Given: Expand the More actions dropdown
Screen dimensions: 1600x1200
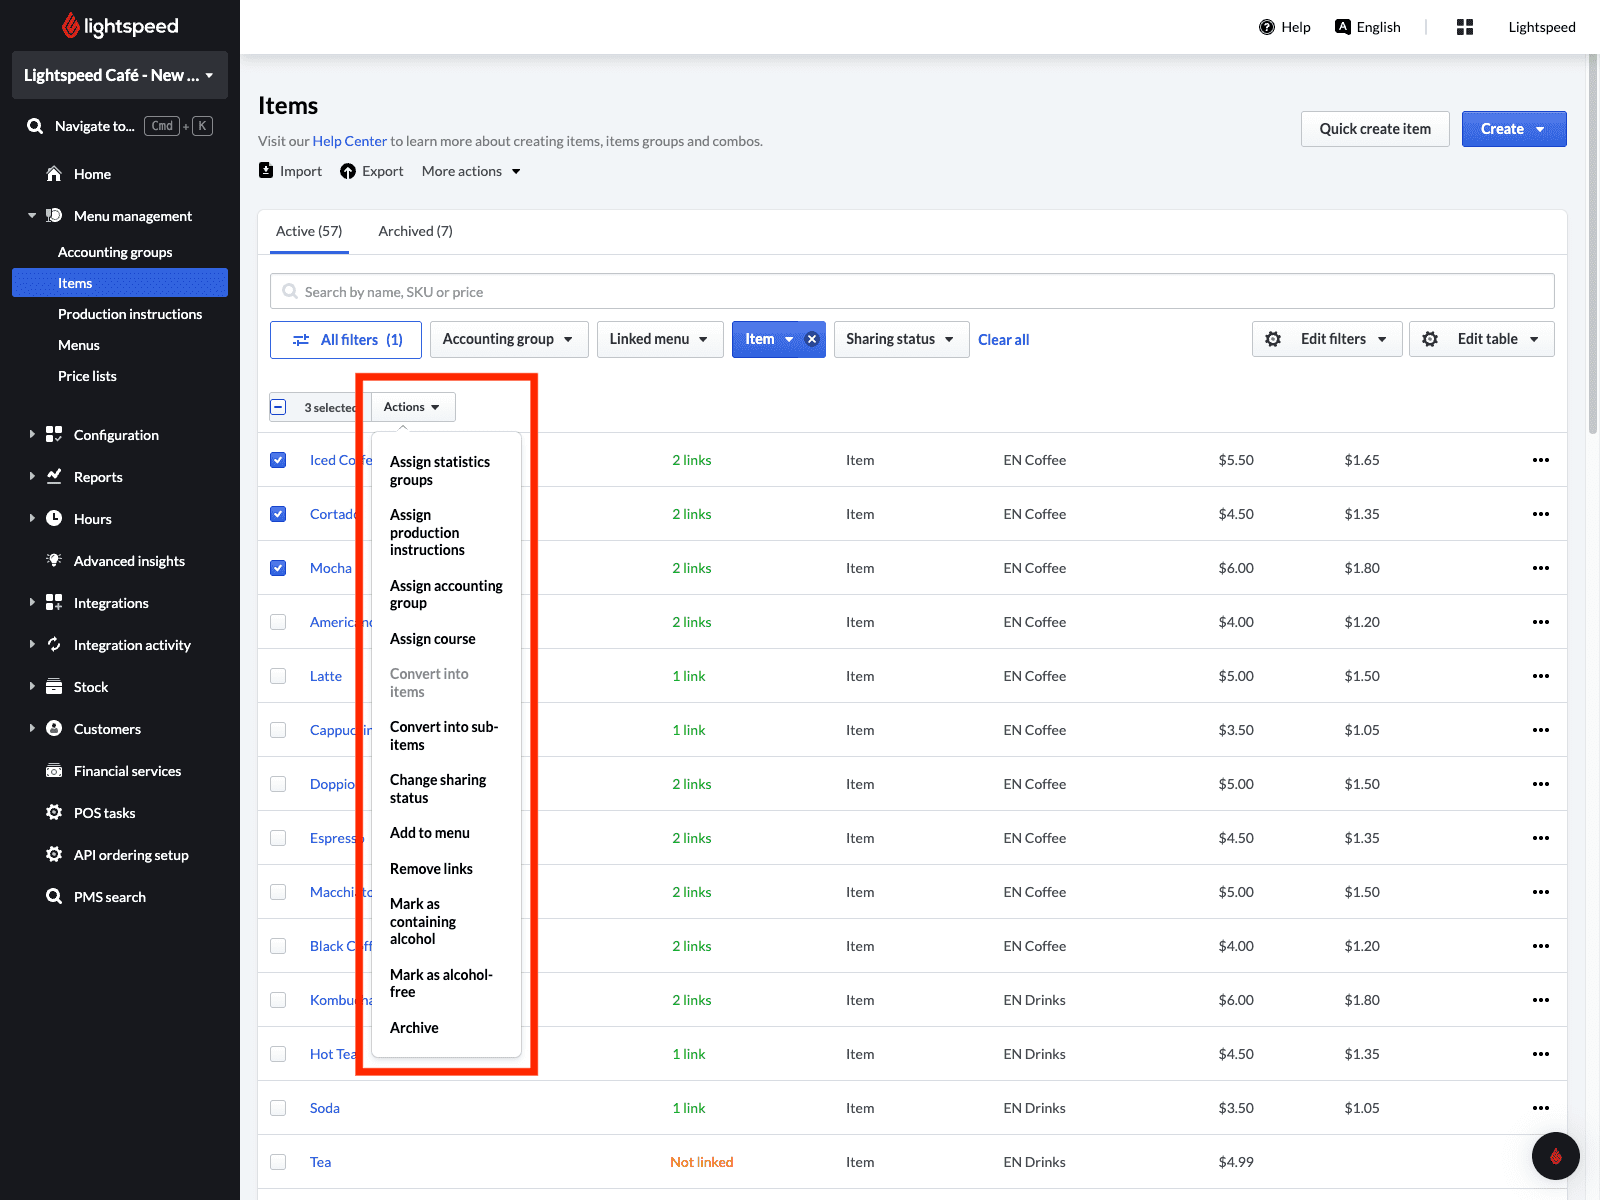Looking at the screenshot, I should 471,171.
